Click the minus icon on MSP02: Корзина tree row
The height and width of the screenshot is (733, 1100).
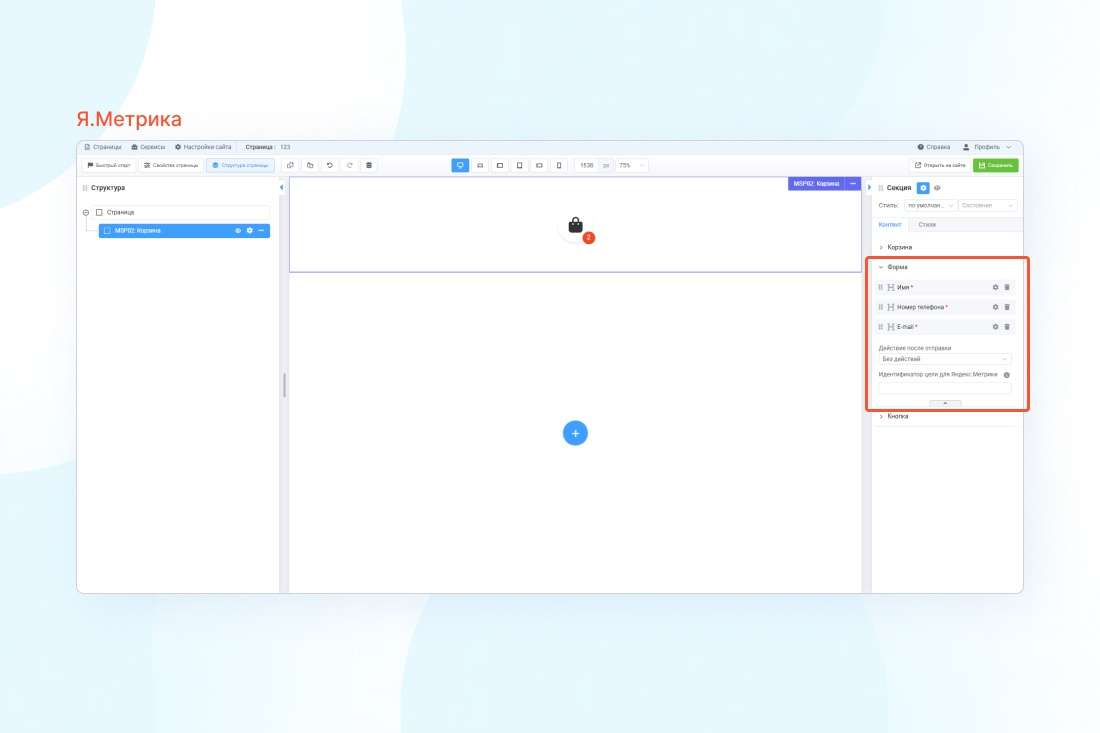pyautogui.click(x=261, y=231)
